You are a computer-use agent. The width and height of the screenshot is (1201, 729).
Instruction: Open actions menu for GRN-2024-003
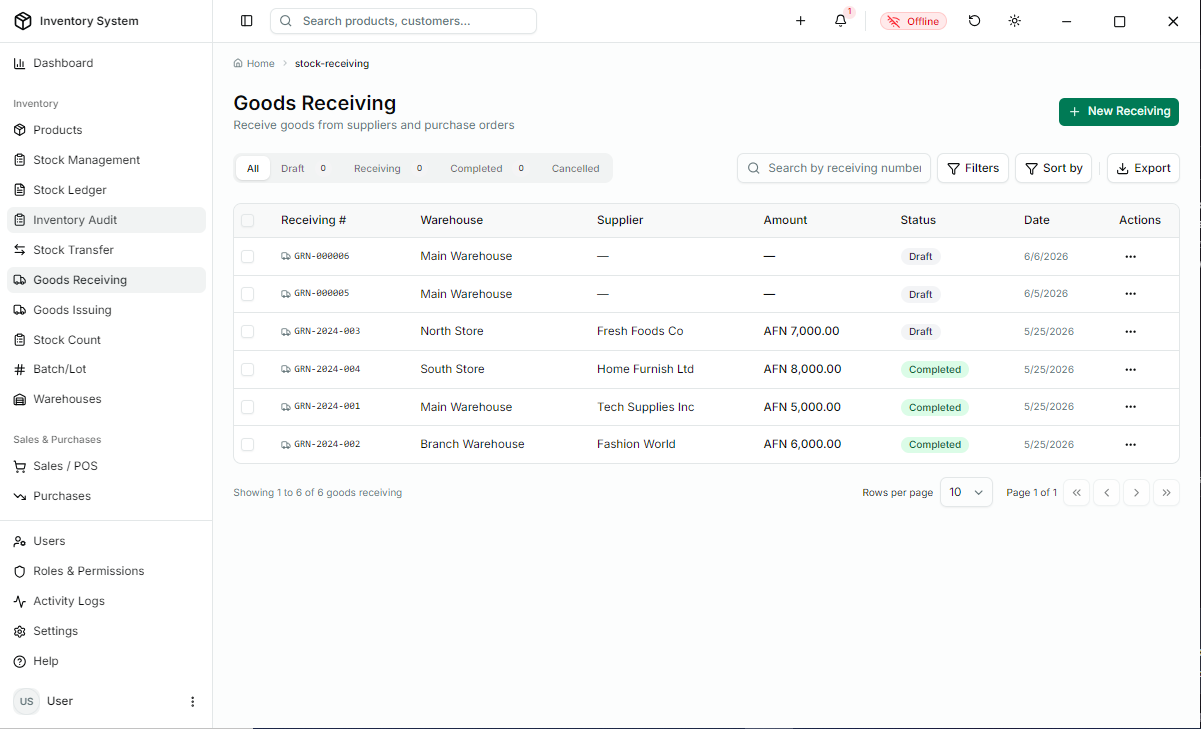coord(1131,331)
